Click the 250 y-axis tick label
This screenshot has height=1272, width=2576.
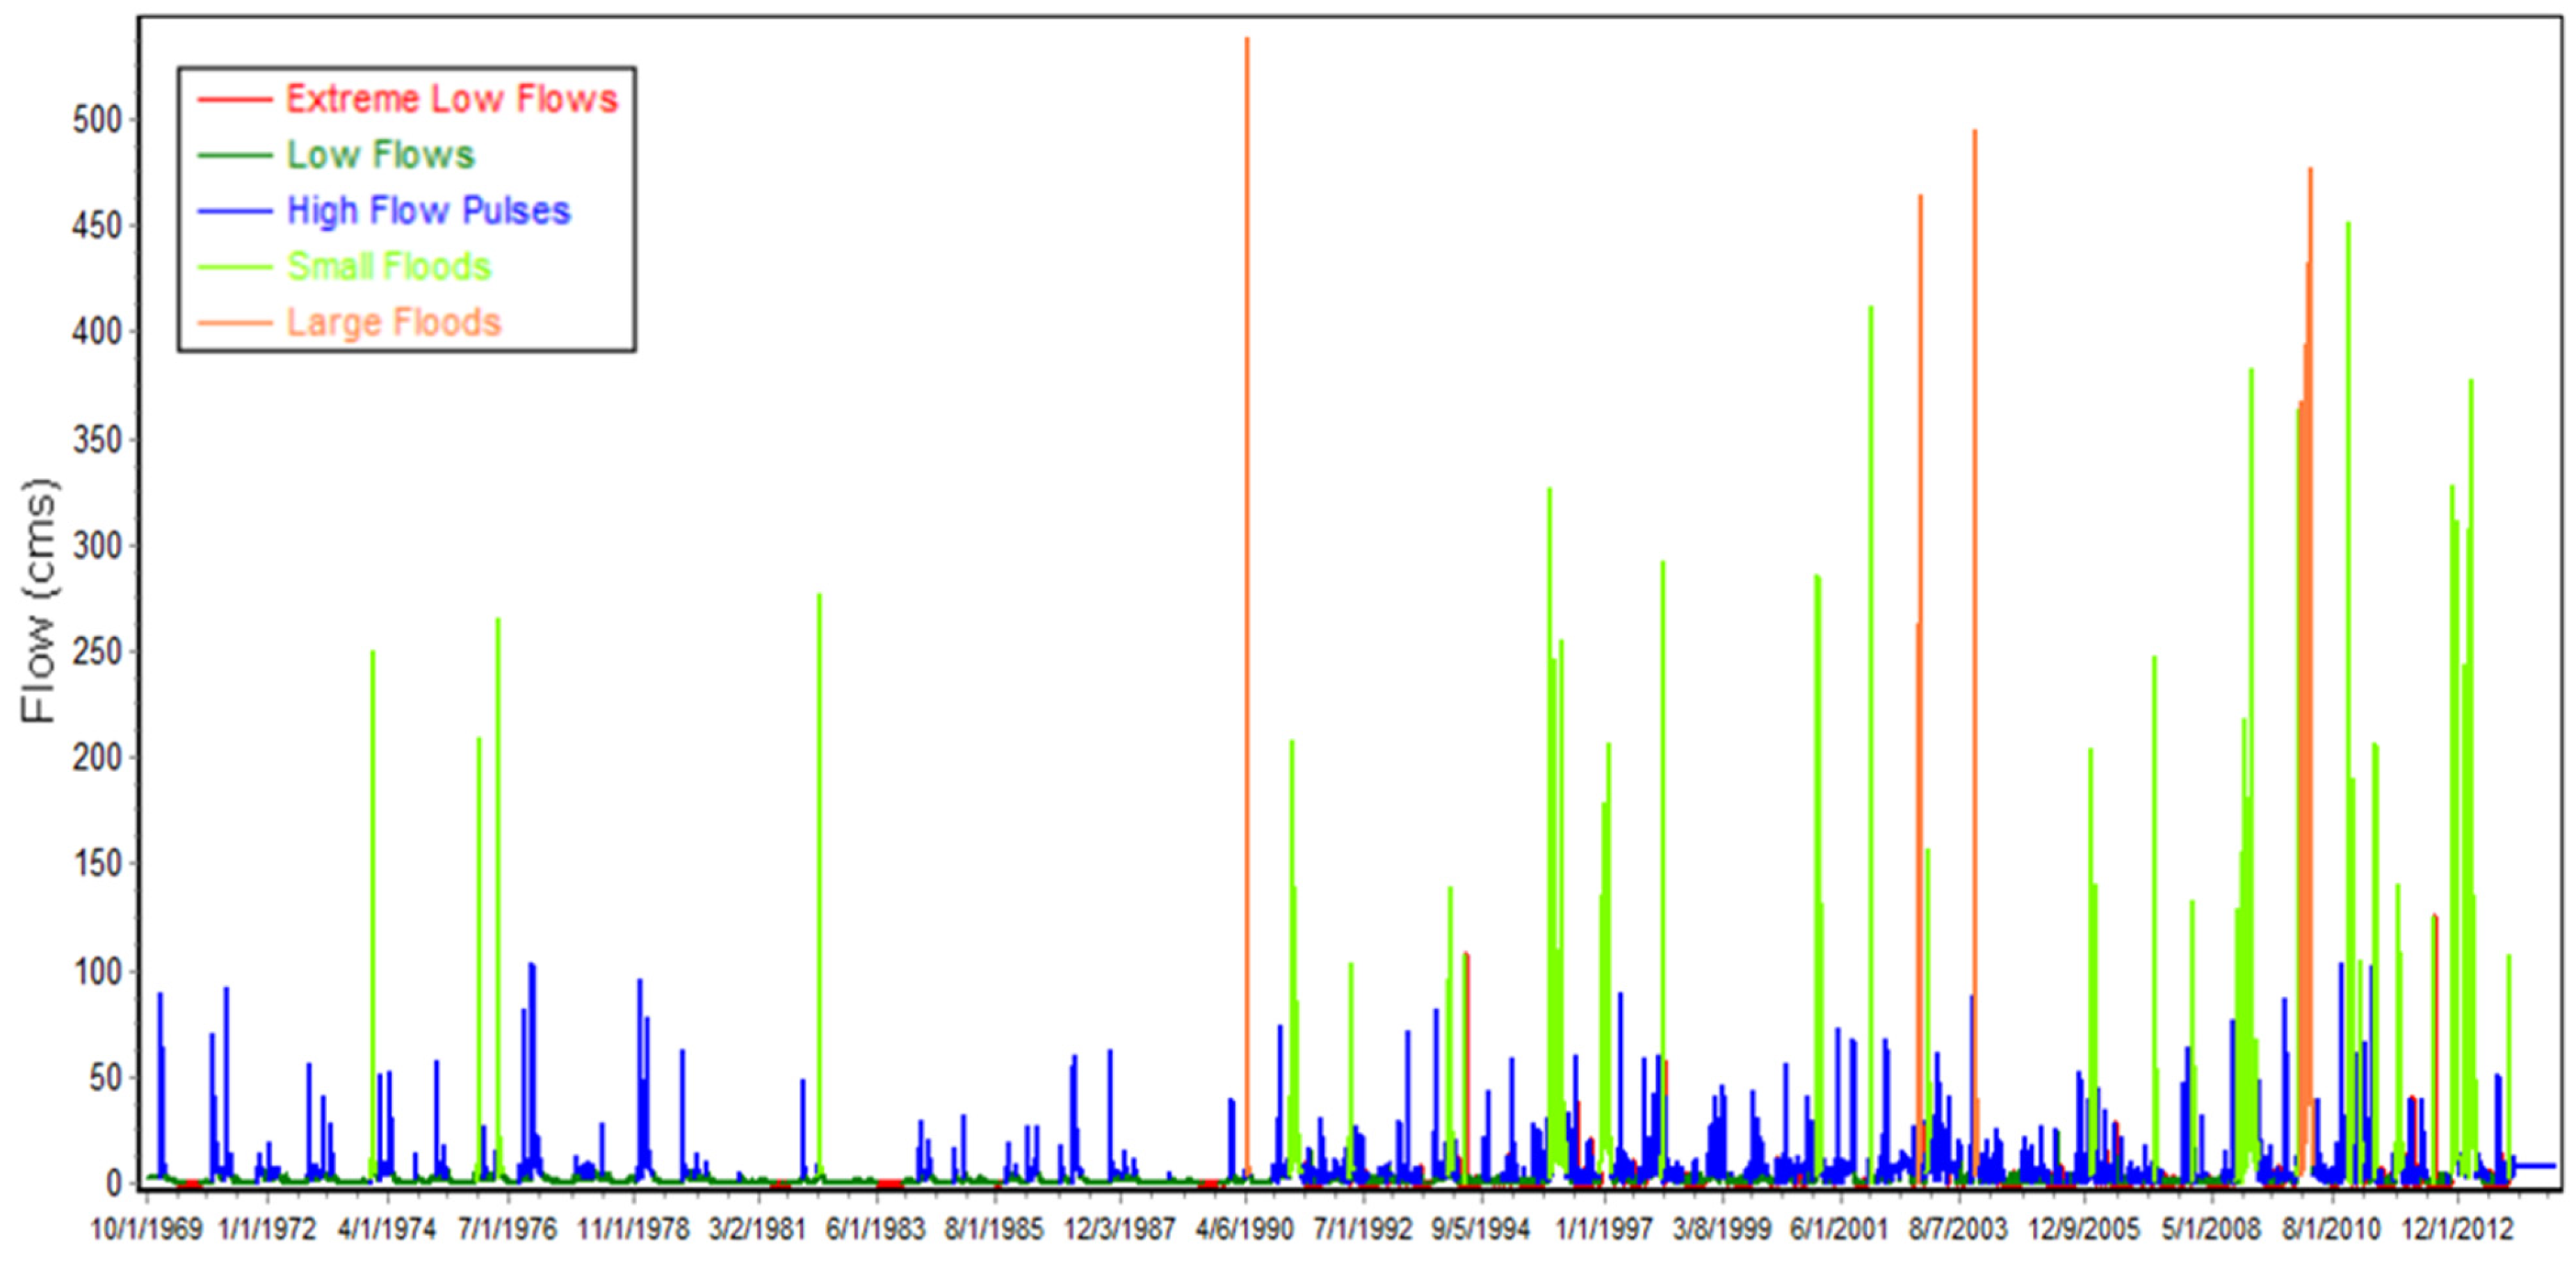pyautogui.click(x=96, y=653)
